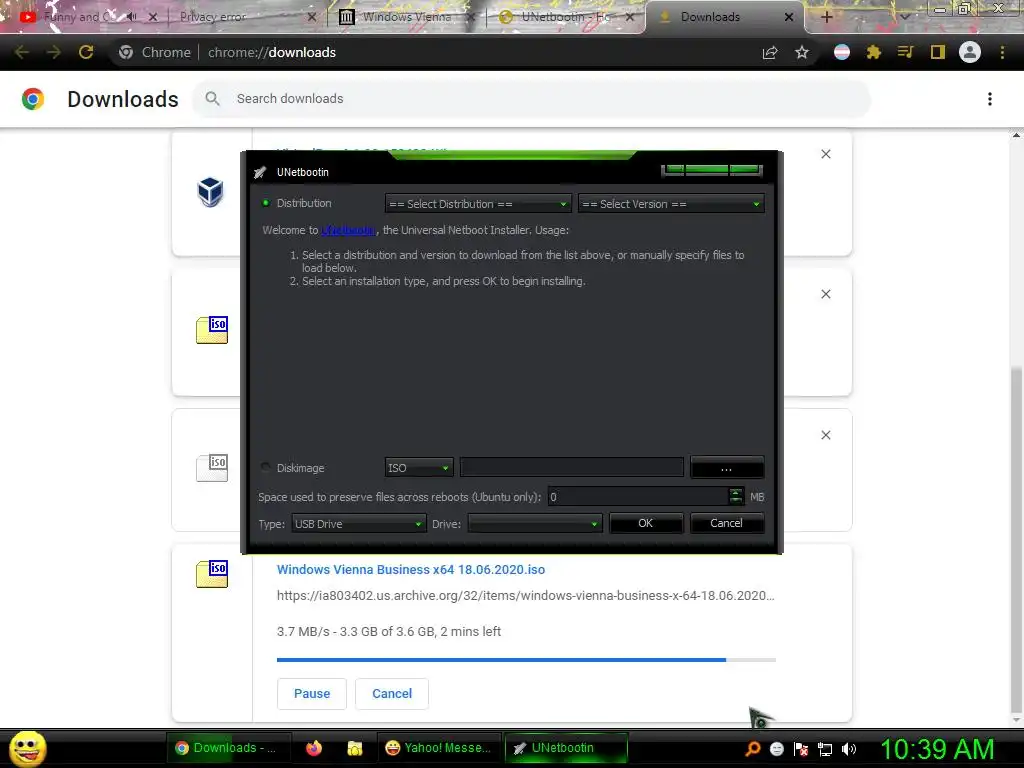Image resolution: width=1024 pixels, height=768 pixels.
Task: Click the Windows Vienna iso file icon
Action: pos(212,574)
